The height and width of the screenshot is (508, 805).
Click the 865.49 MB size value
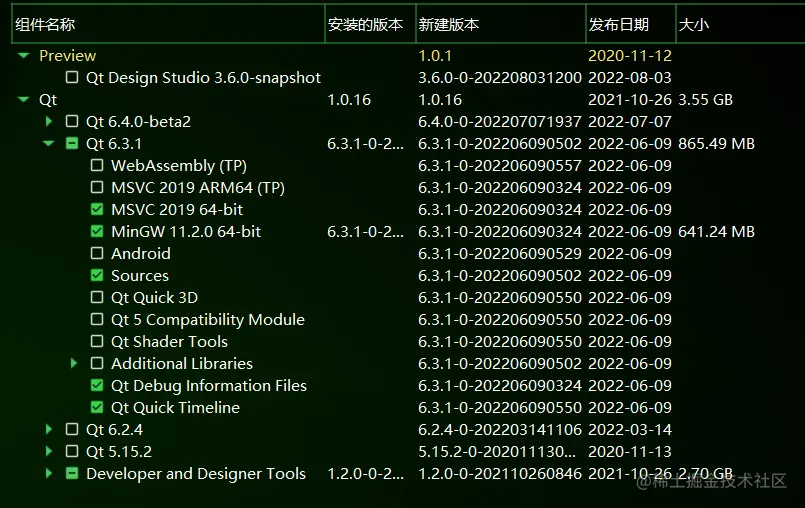[x=716, y=143]
